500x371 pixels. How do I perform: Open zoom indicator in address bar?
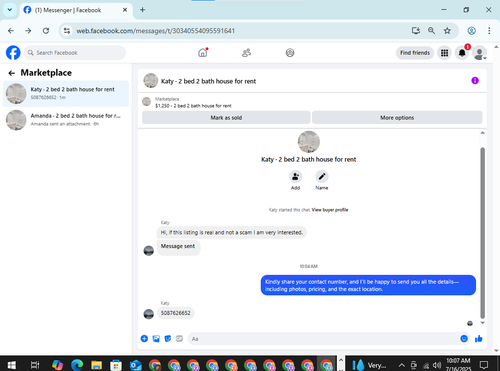[431, 31]
